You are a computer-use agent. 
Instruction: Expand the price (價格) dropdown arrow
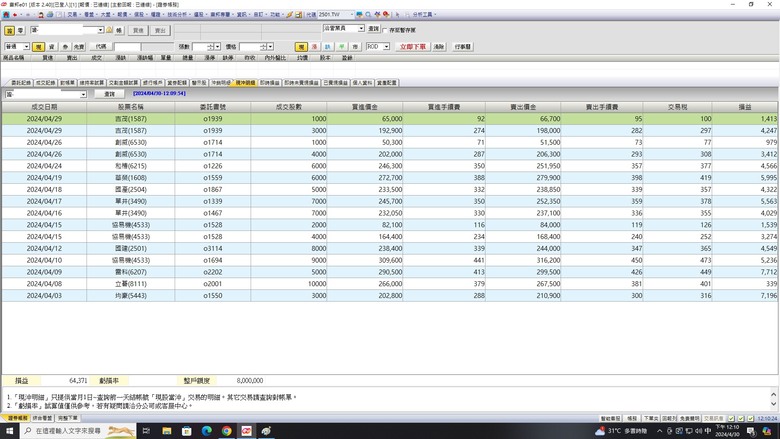point(271,47)
